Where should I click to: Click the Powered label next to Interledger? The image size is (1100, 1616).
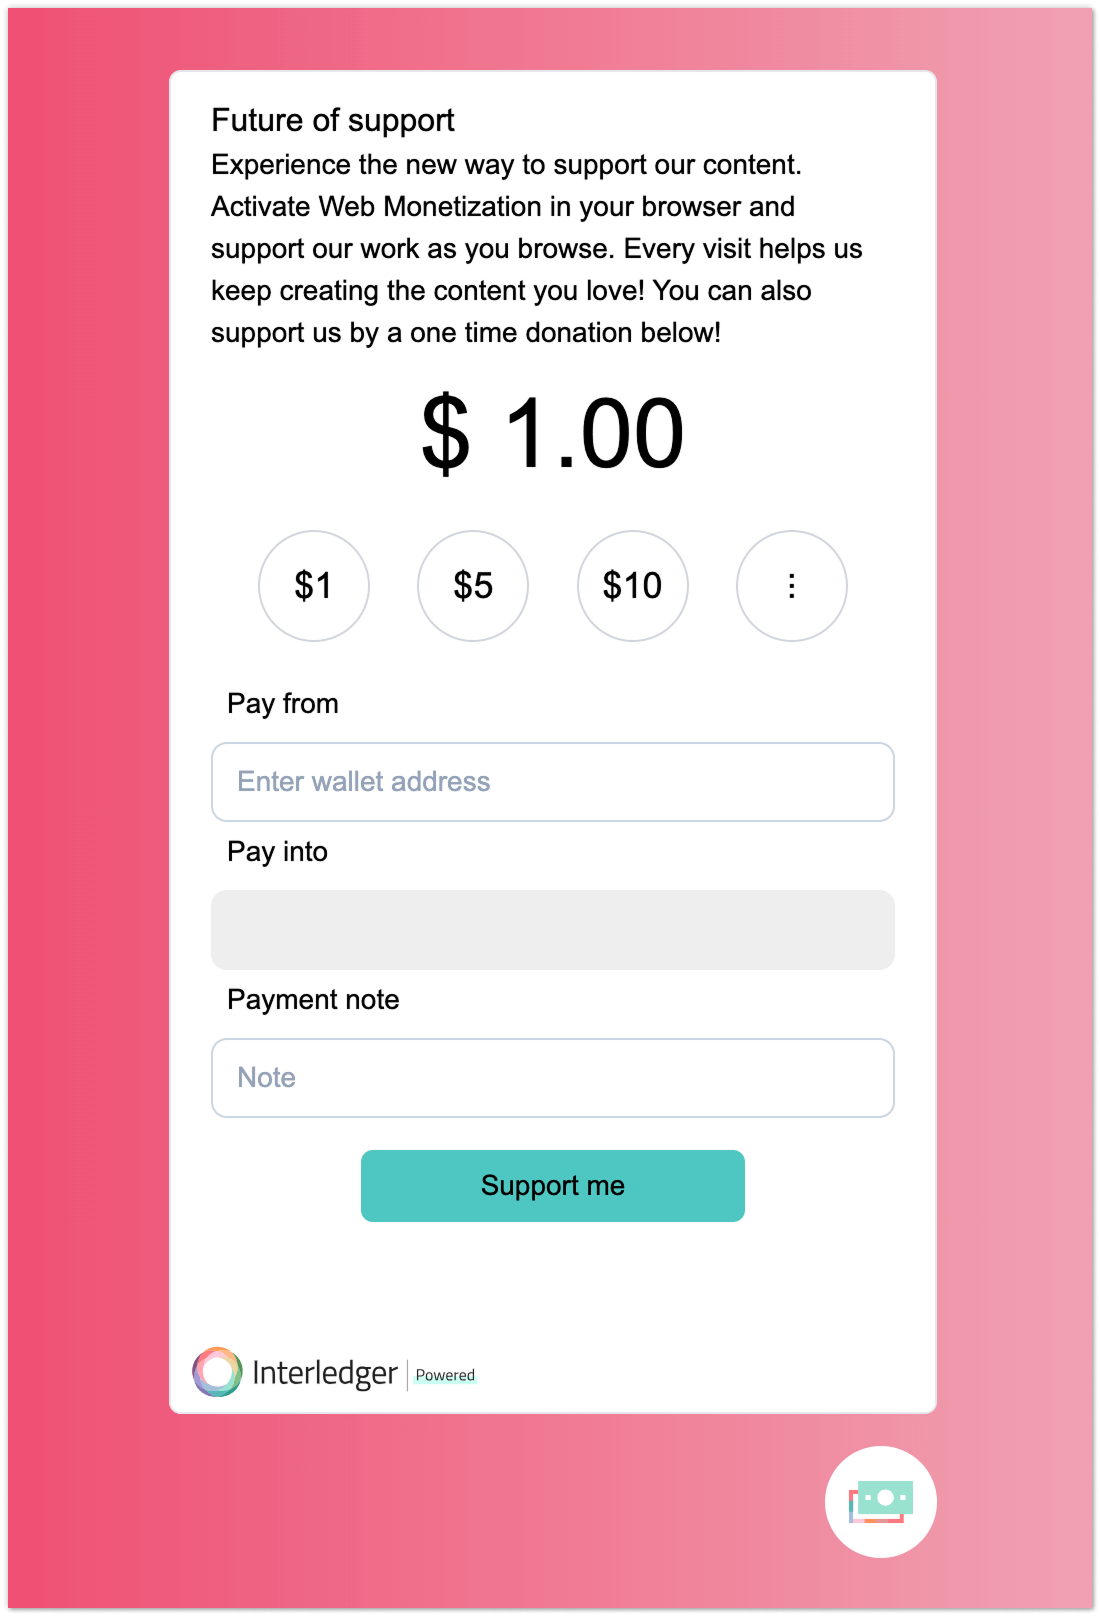pyautogui.click(x=445, y=1376)
